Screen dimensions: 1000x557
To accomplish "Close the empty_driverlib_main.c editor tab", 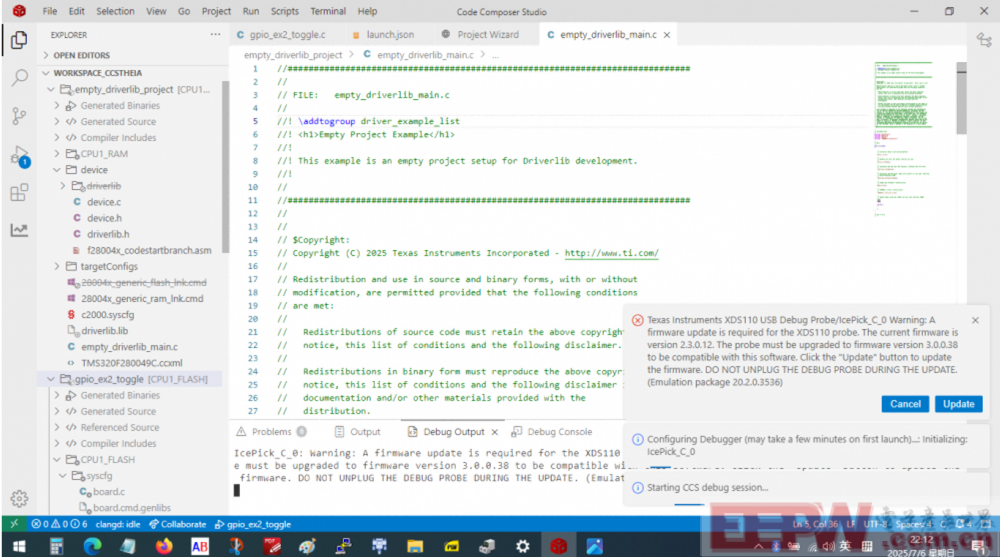I will (x=667, y=34).
